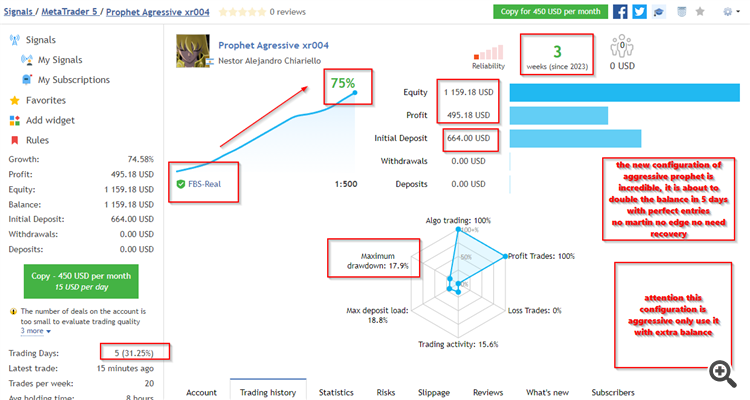Click Trading activity: 15.6% label

click(x=458, y=344)
